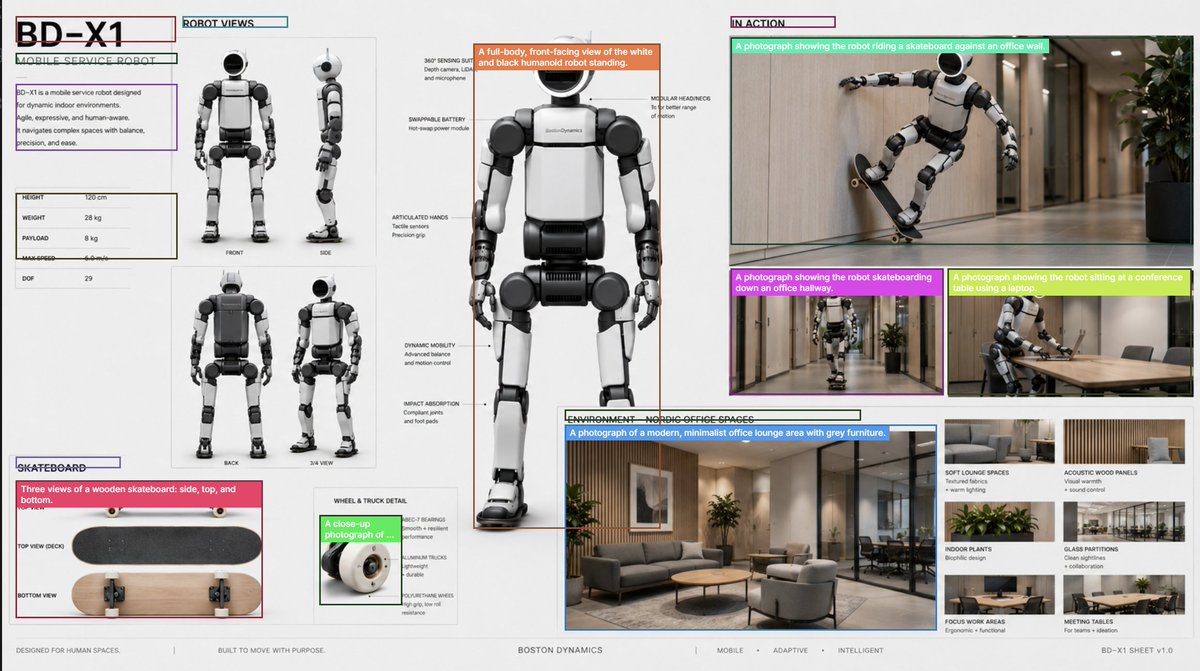Screen dimensions: 1200x671
Task: Click the DOF 29 spec row
Action: click(73, 278)
